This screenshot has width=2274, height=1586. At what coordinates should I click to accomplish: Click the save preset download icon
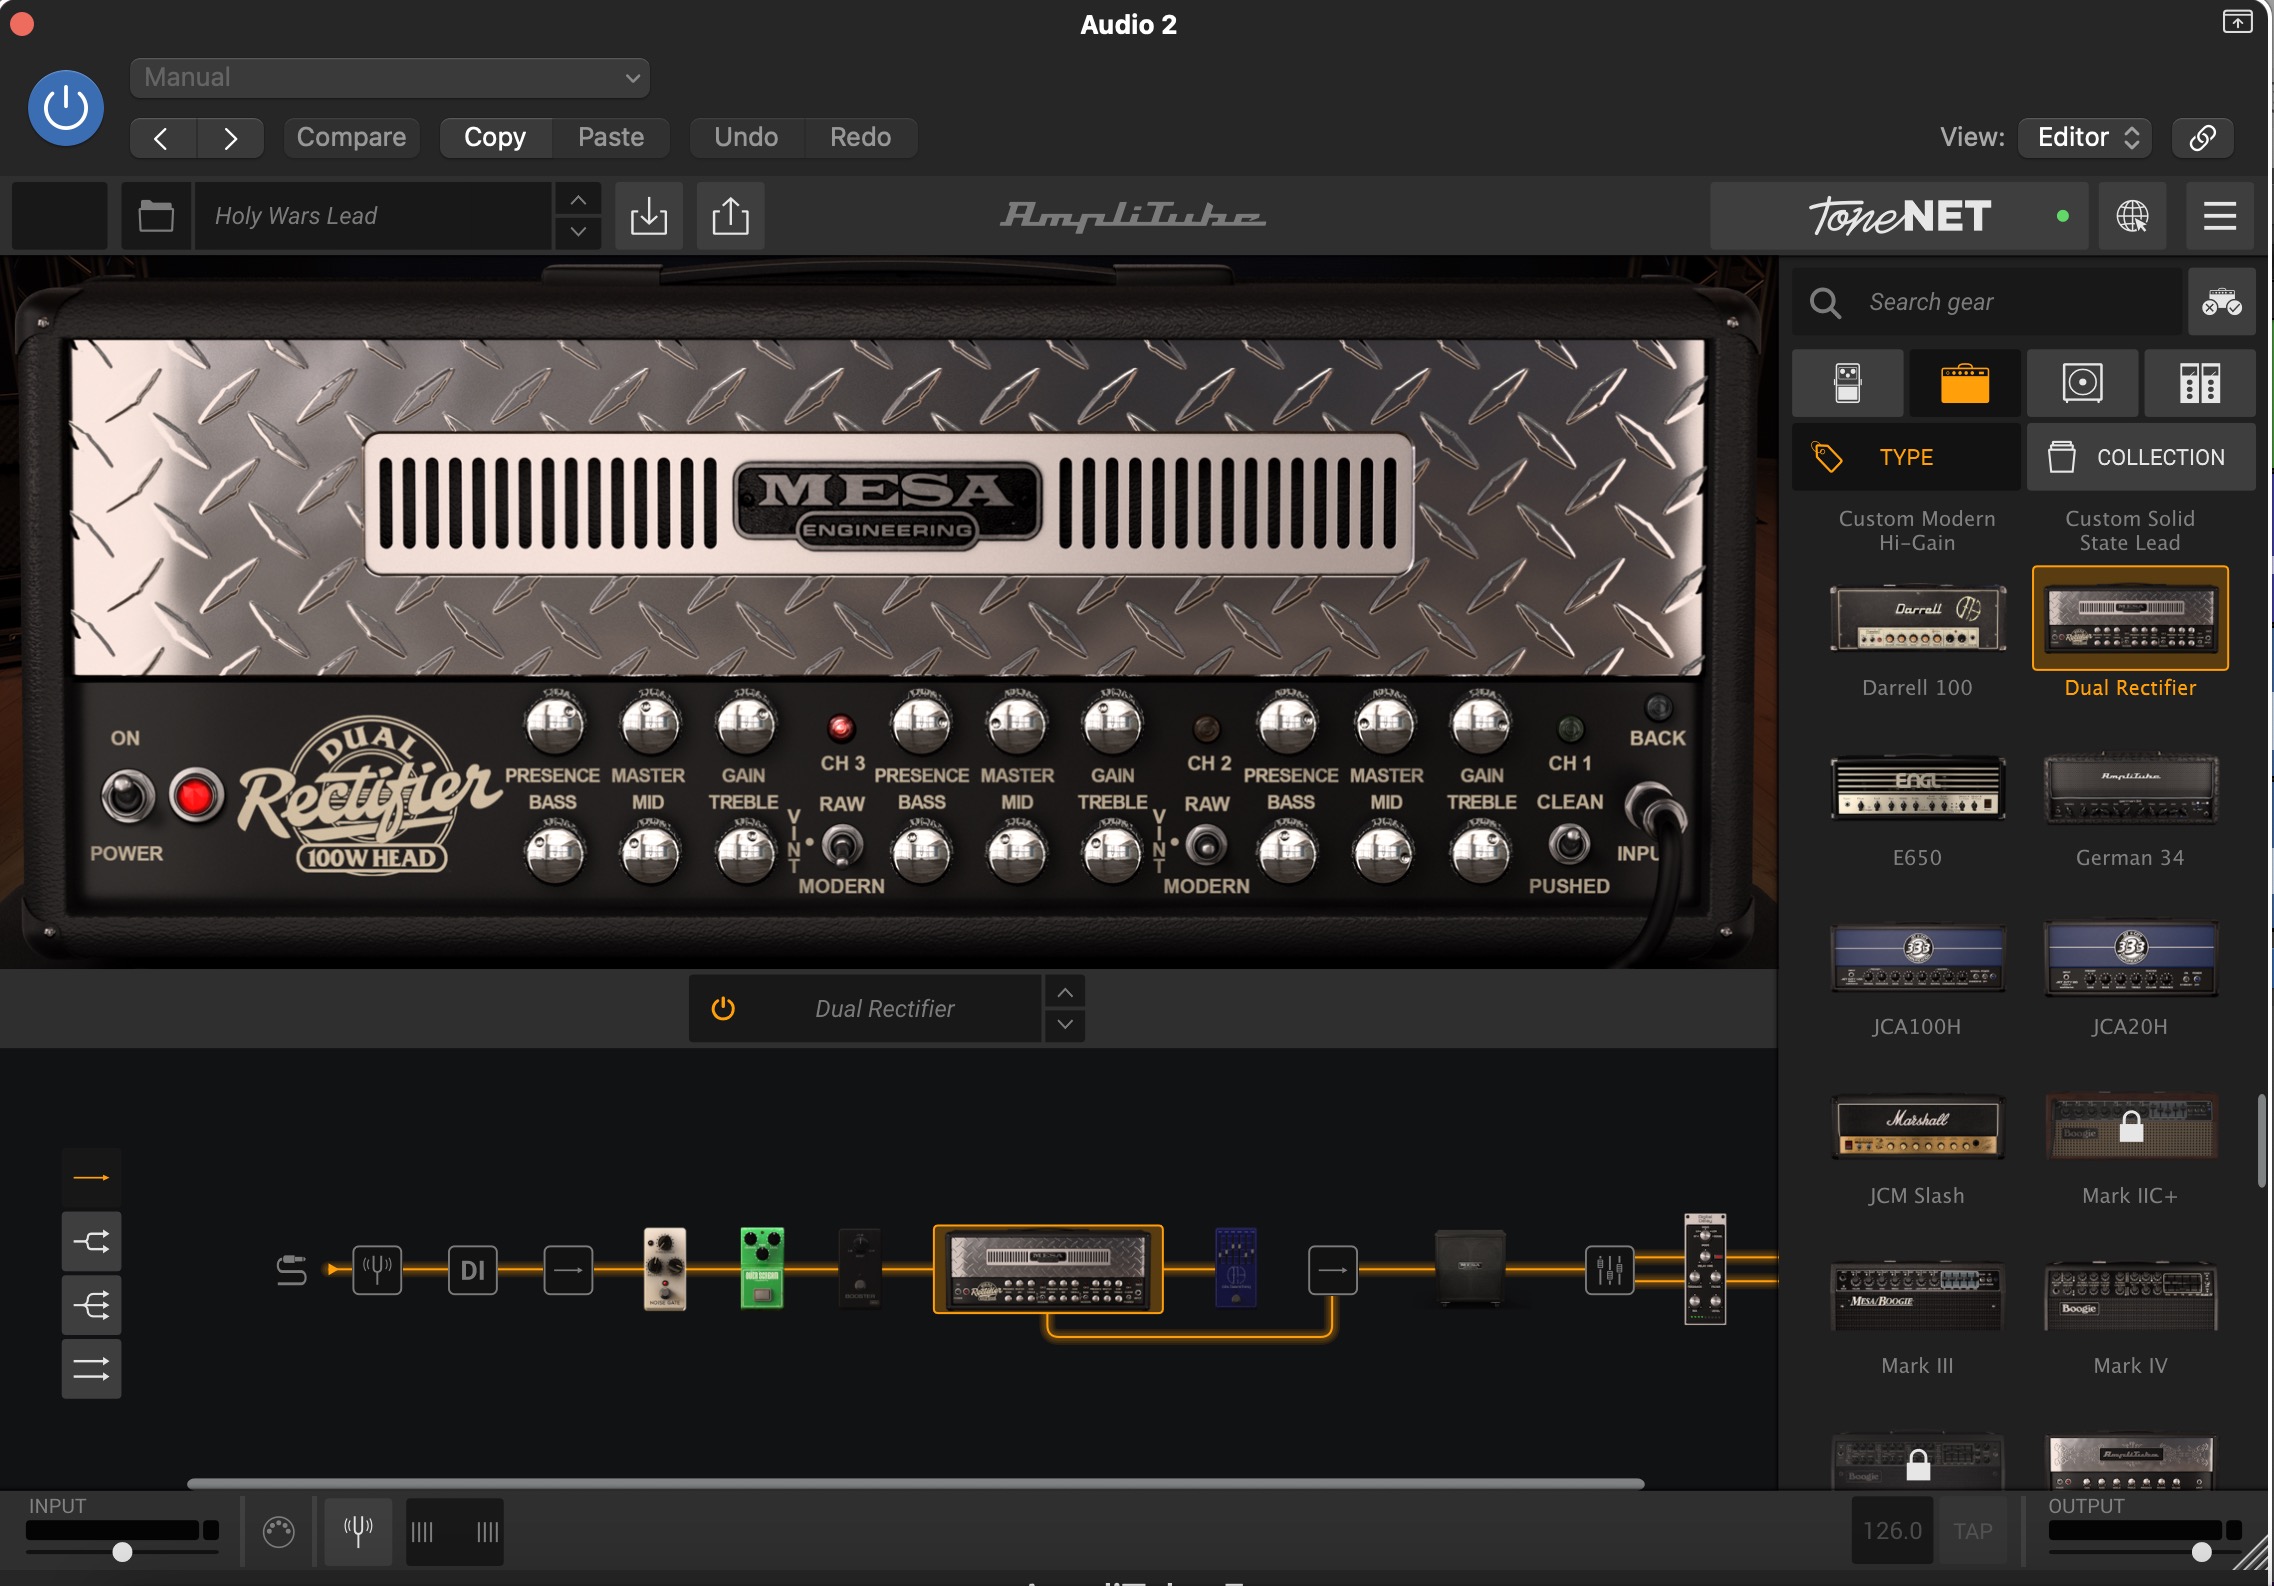pyautogui.click(x=649, y=216)
